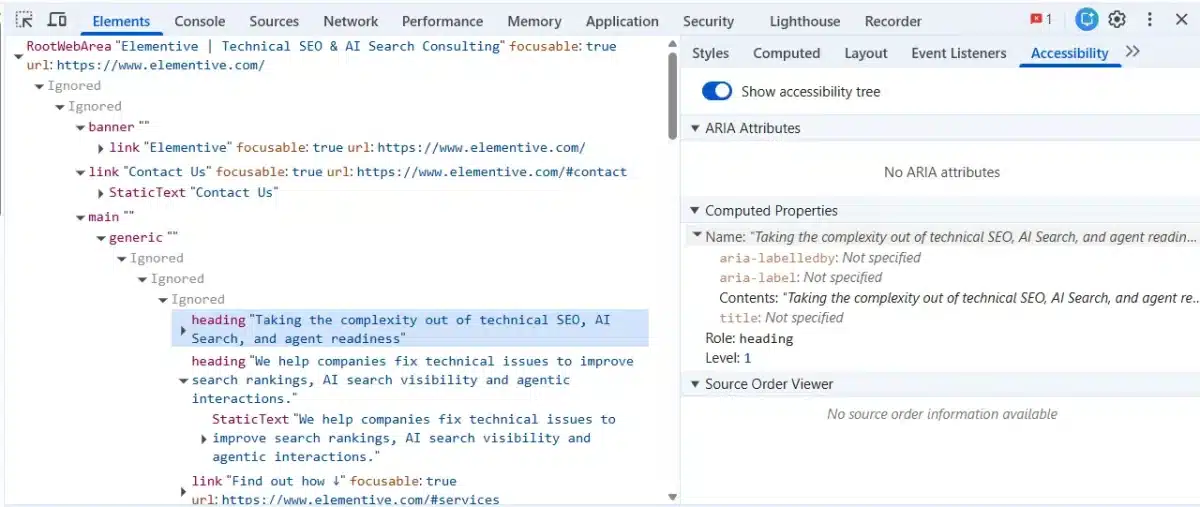Click the scrollbar up arrow in tree pane

[673, 45]
